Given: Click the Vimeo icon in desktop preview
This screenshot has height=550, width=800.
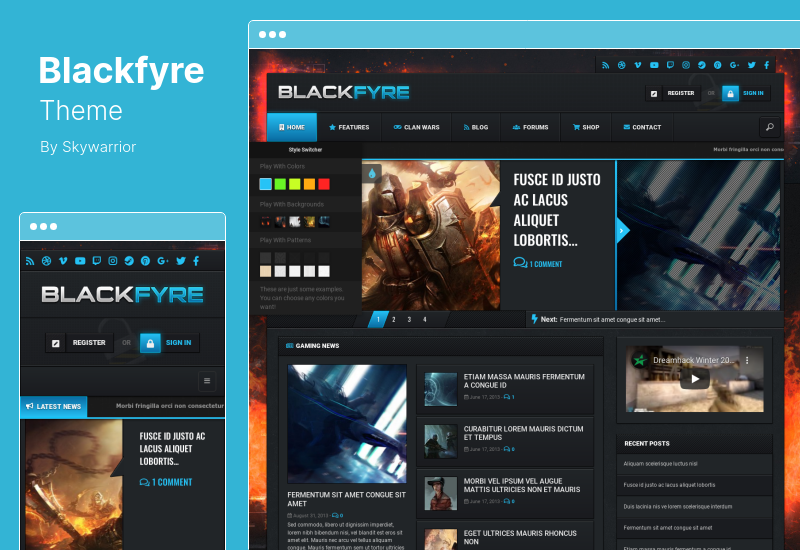Looking at the screenshot, I should tap(638, 65).
